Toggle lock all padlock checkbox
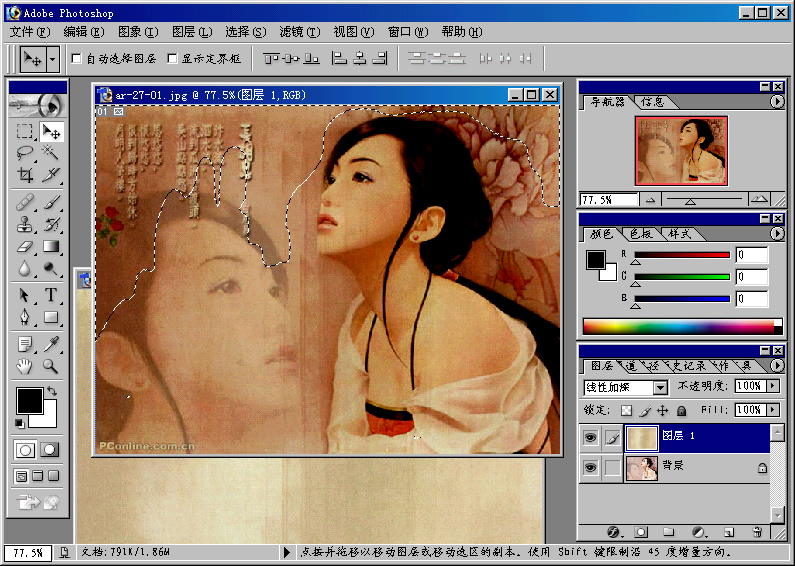This screenshot has height=566, width=795. point(681,410)
